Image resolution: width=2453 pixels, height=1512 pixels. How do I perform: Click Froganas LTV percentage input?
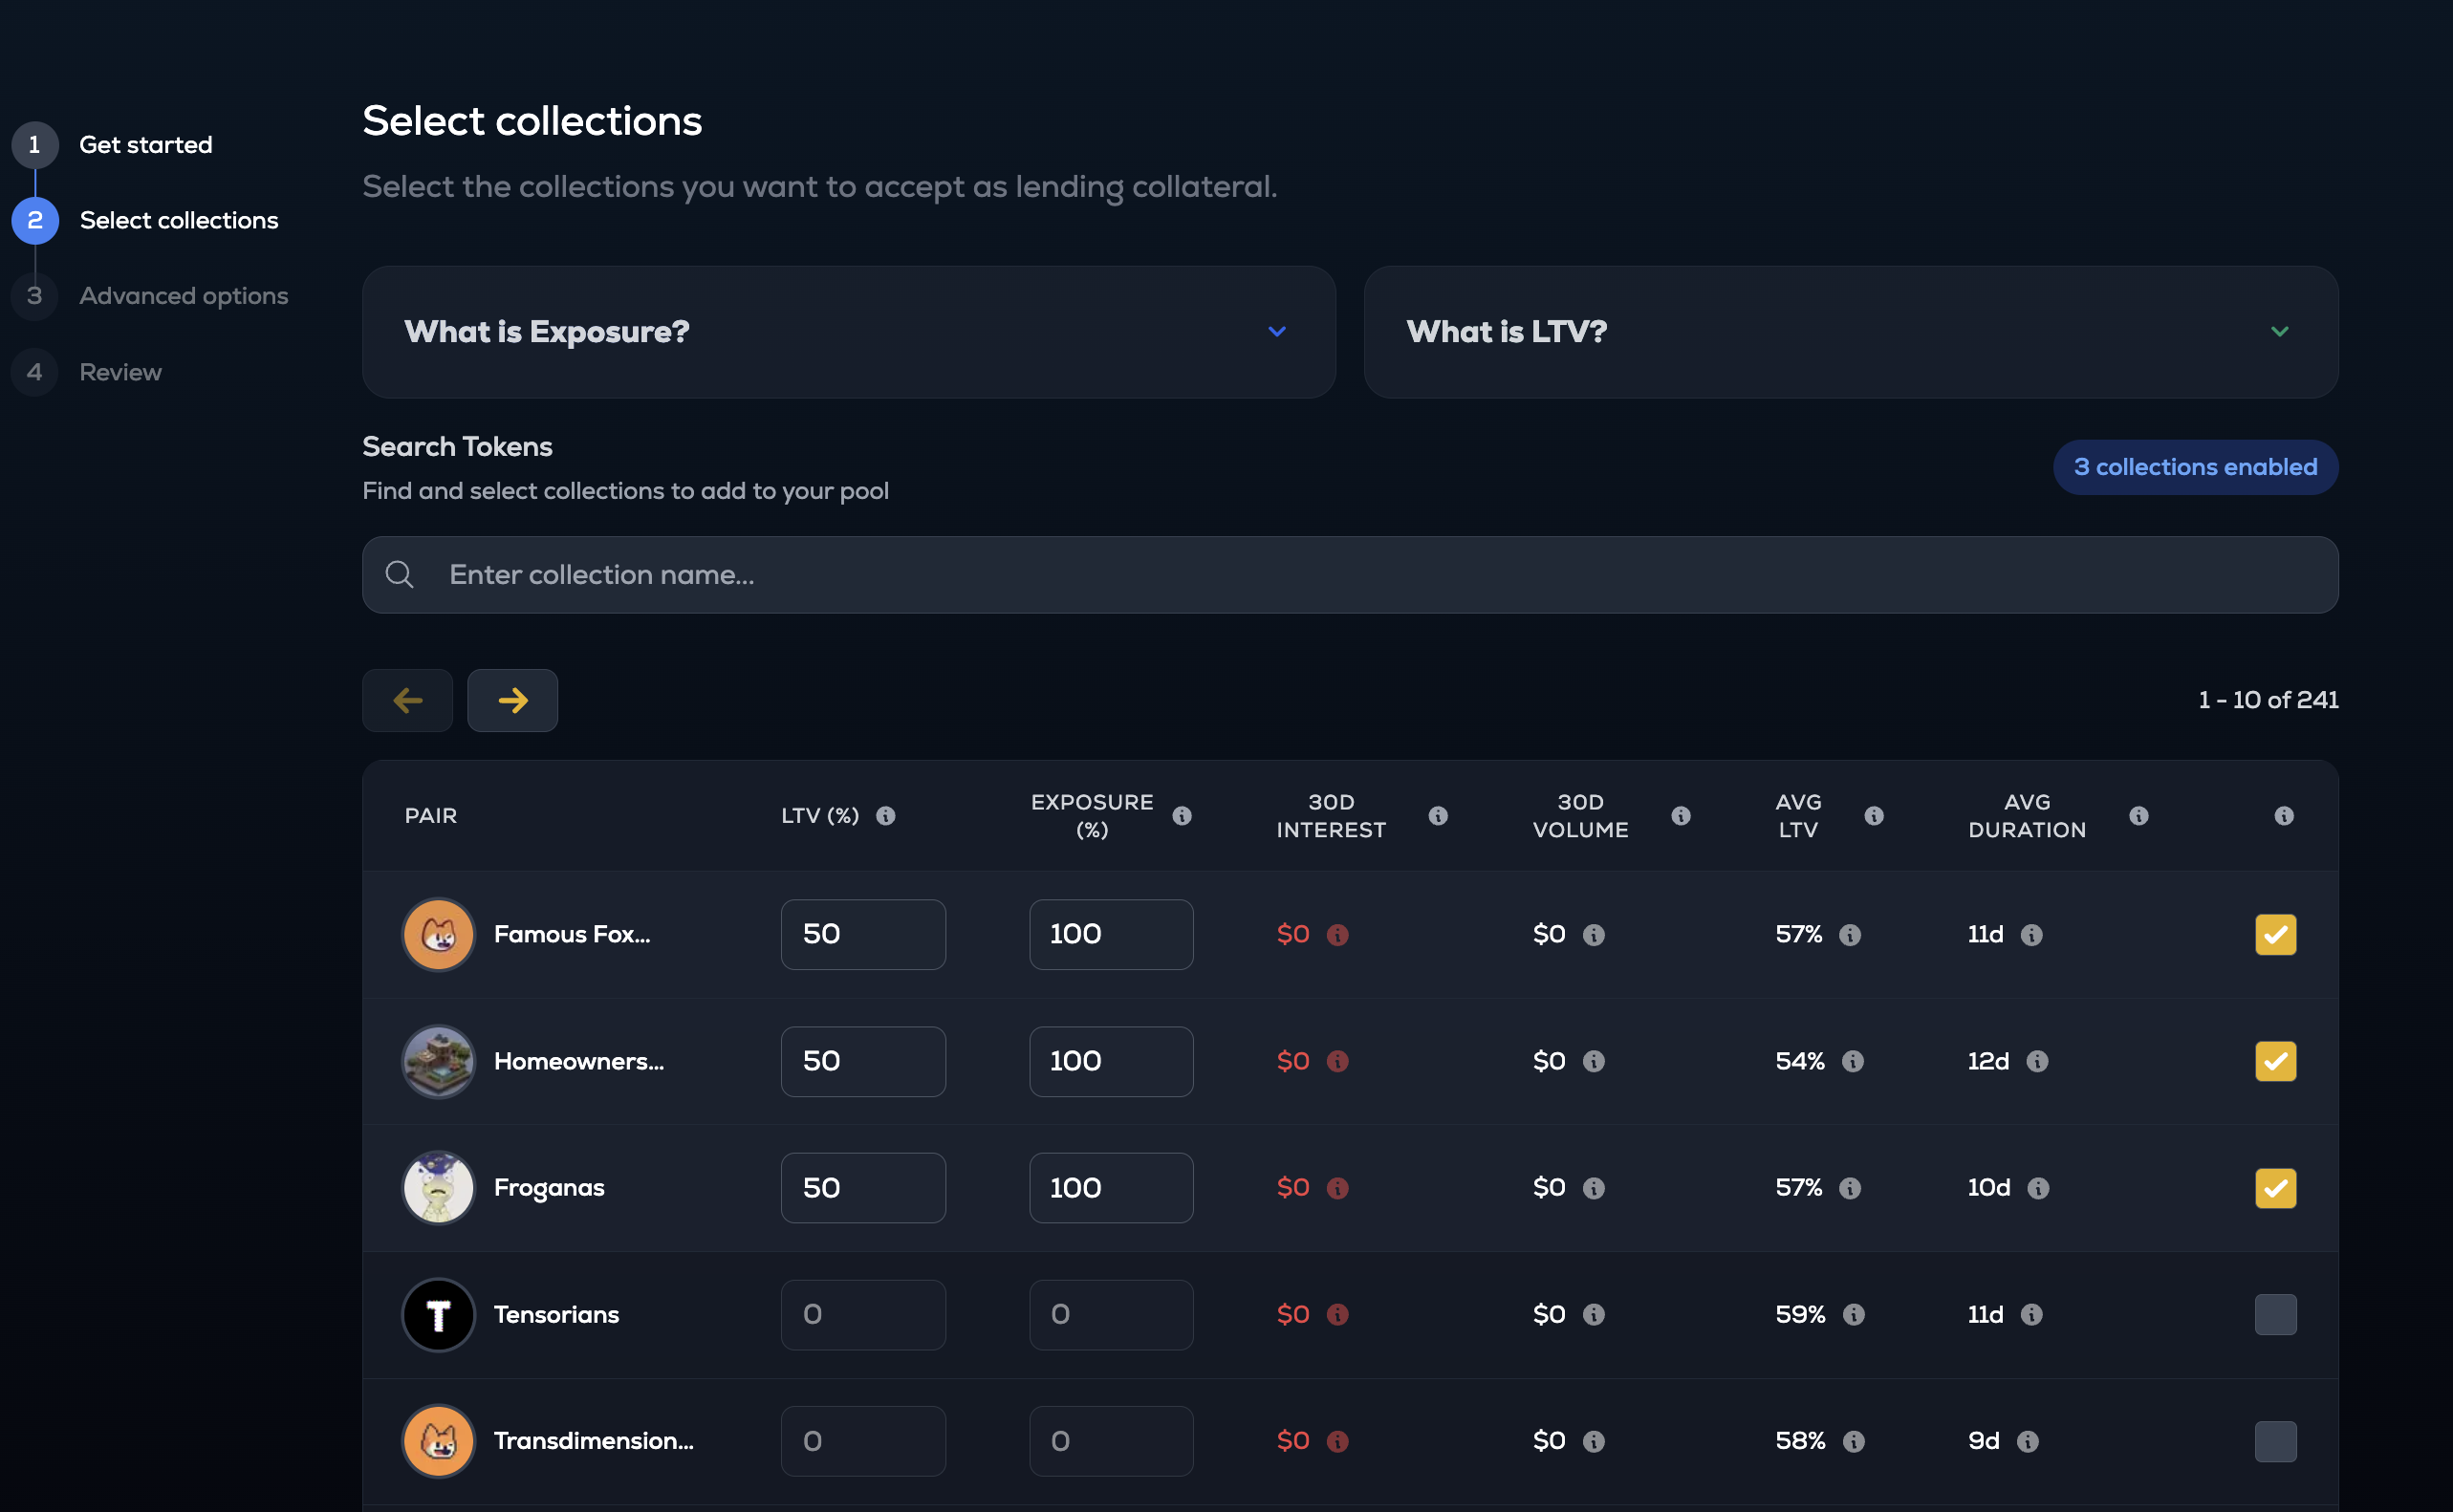(x=862, y=1188)
